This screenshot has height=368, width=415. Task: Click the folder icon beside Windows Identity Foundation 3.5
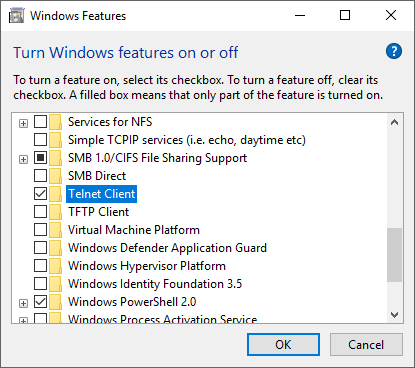pyautogui.click(x=55, y=284)
